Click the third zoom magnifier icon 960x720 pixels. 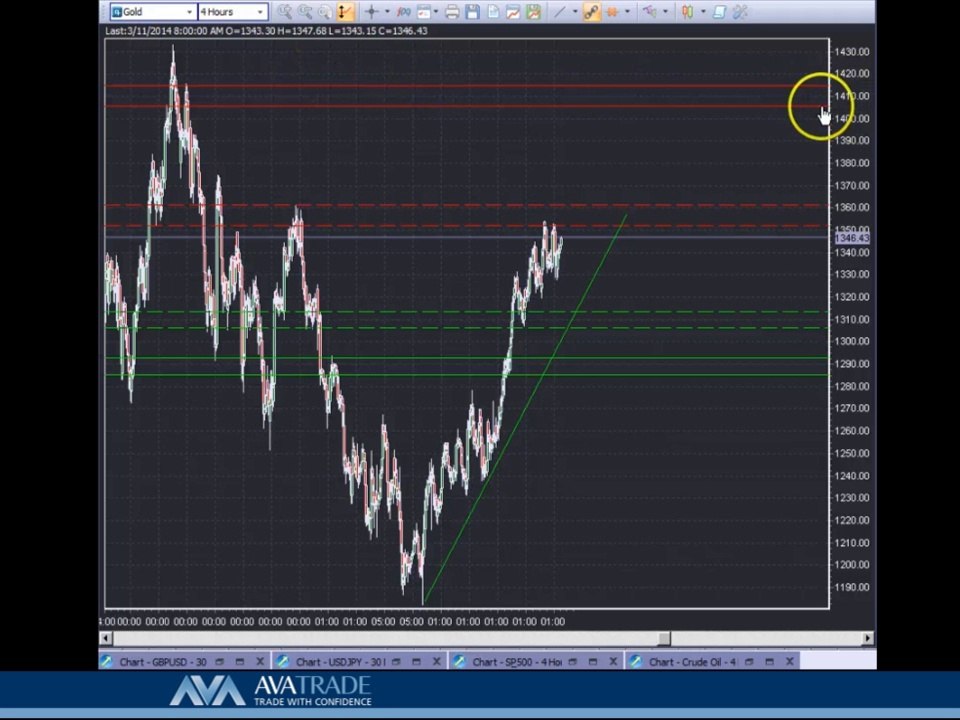tap(324, 12)
